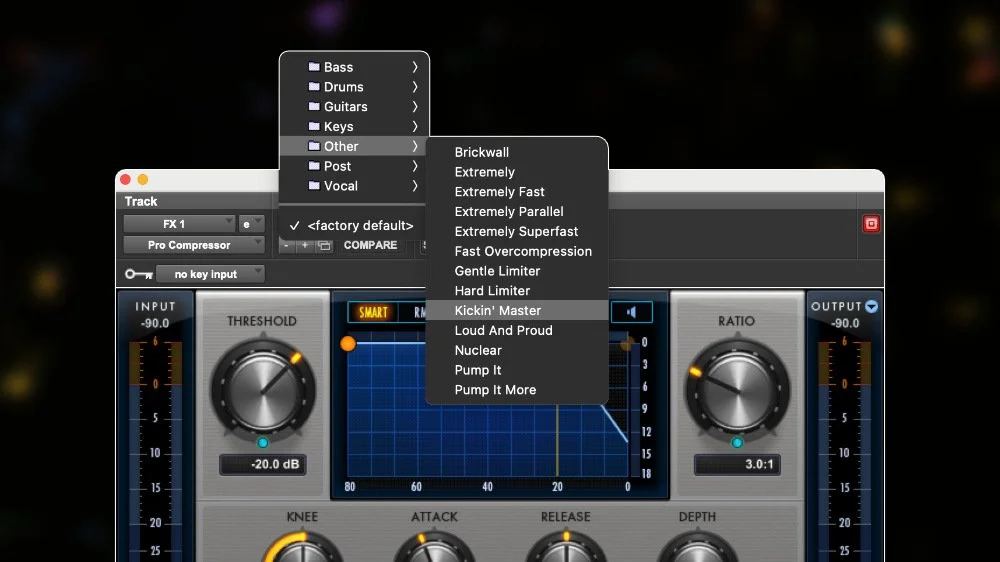Click the teal dot below THRESHOLD knob
1000x562 pixels.
click(x=263, y=442)
